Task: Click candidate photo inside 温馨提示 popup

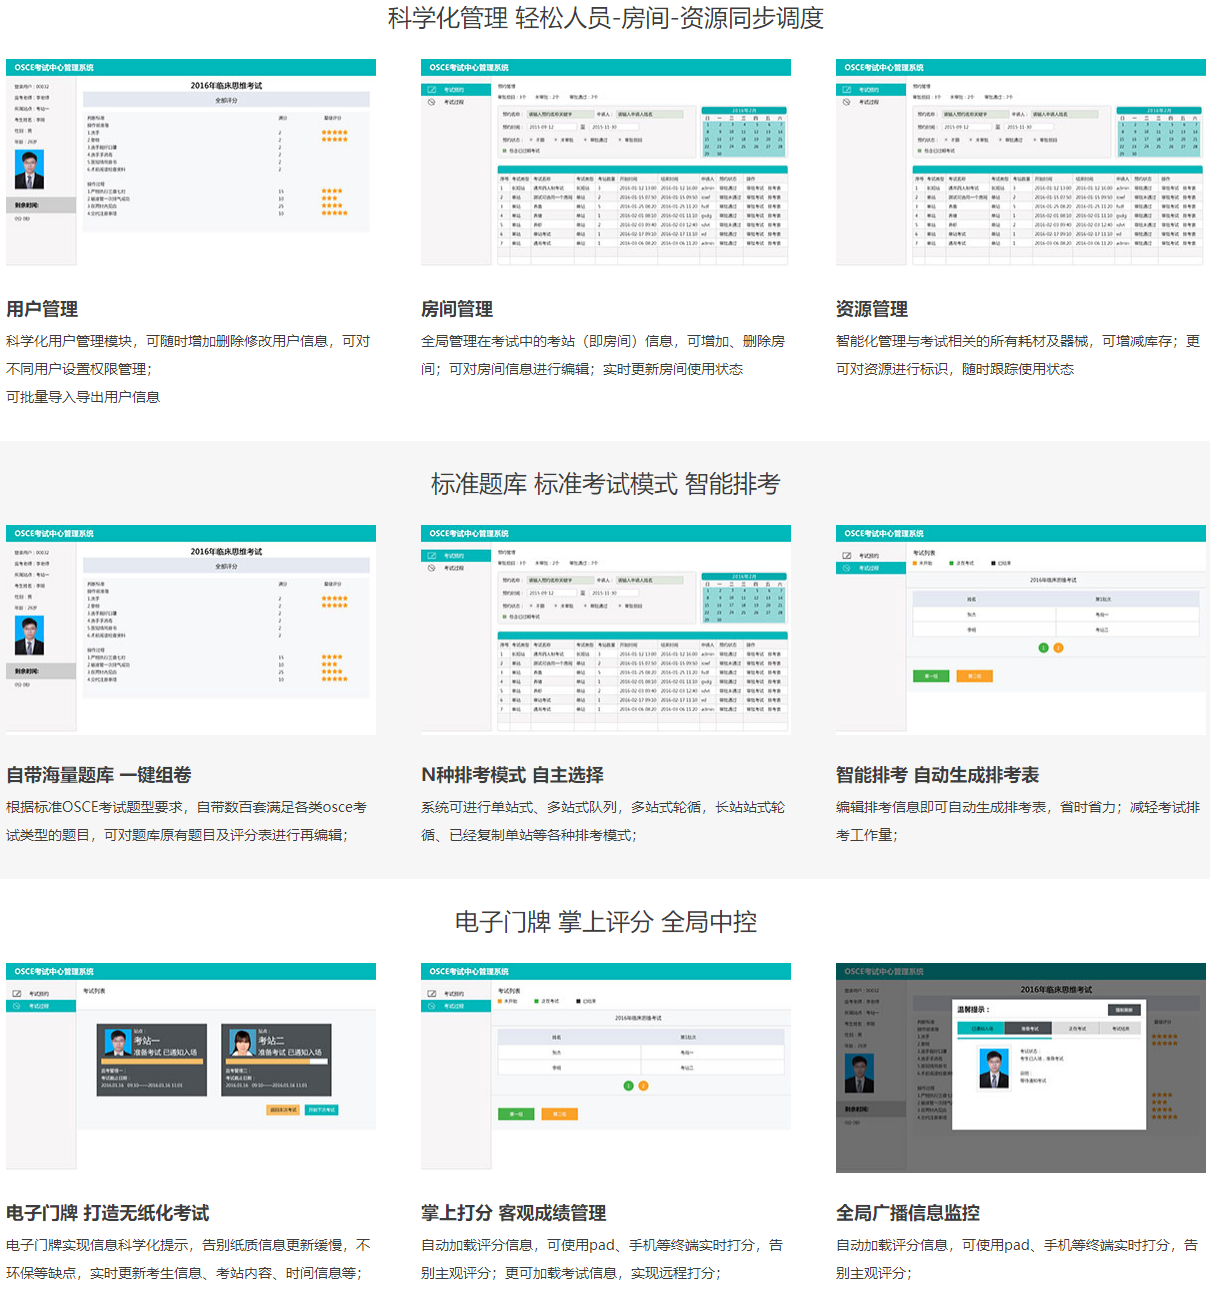Action: pos(993,1069)
